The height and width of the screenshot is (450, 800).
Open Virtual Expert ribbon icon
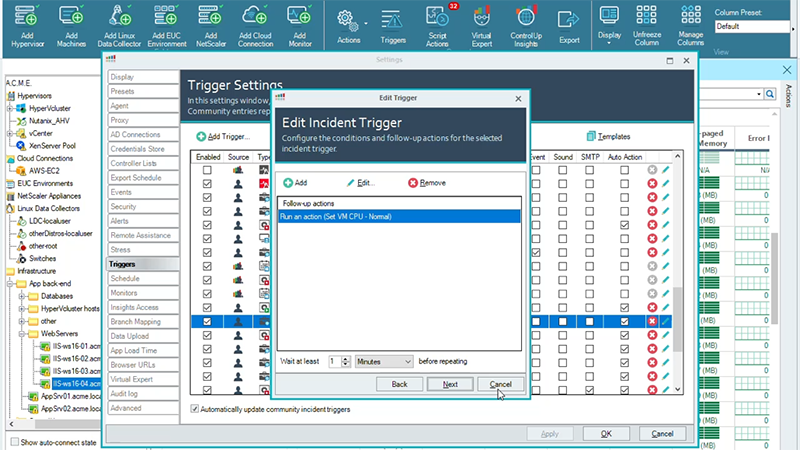click(481, 26)
